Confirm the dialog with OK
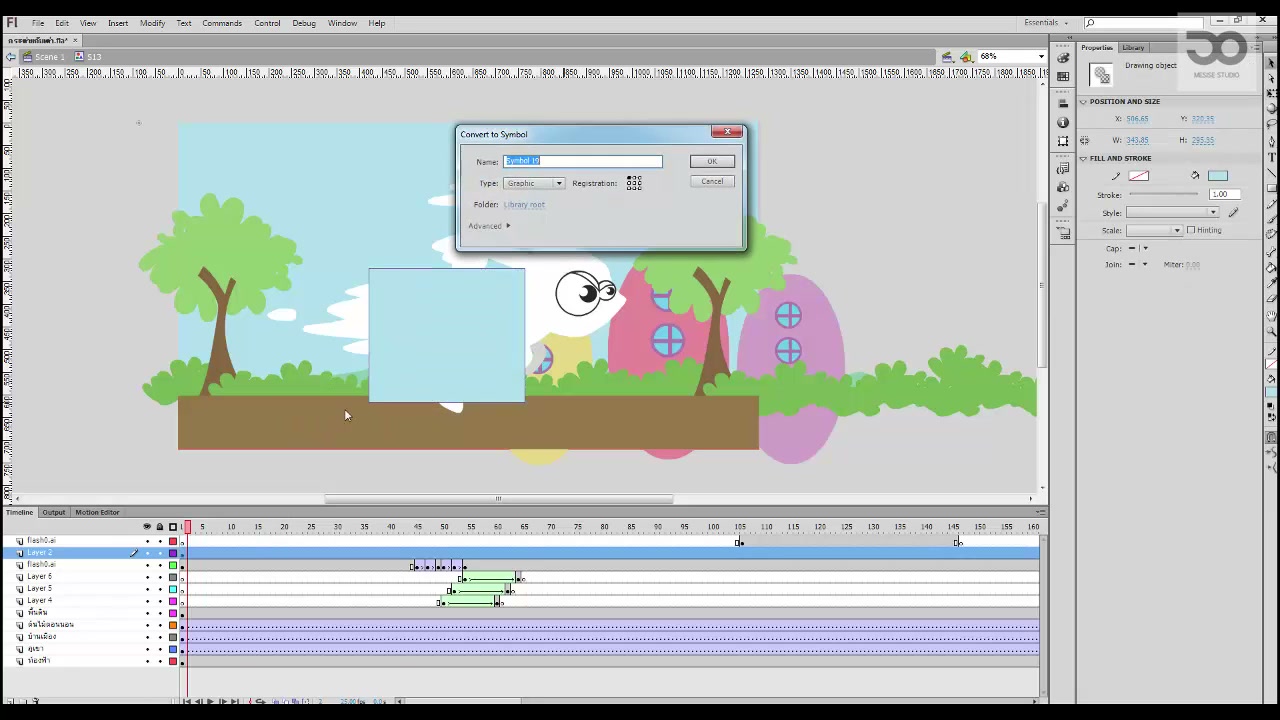This screenshot has width=1280, height=720. click(712, 161)
